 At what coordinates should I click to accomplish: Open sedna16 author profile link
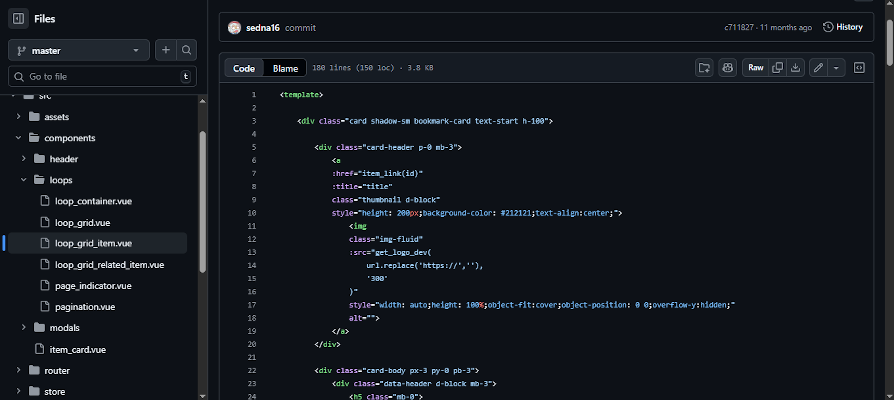tap(263, 27)
